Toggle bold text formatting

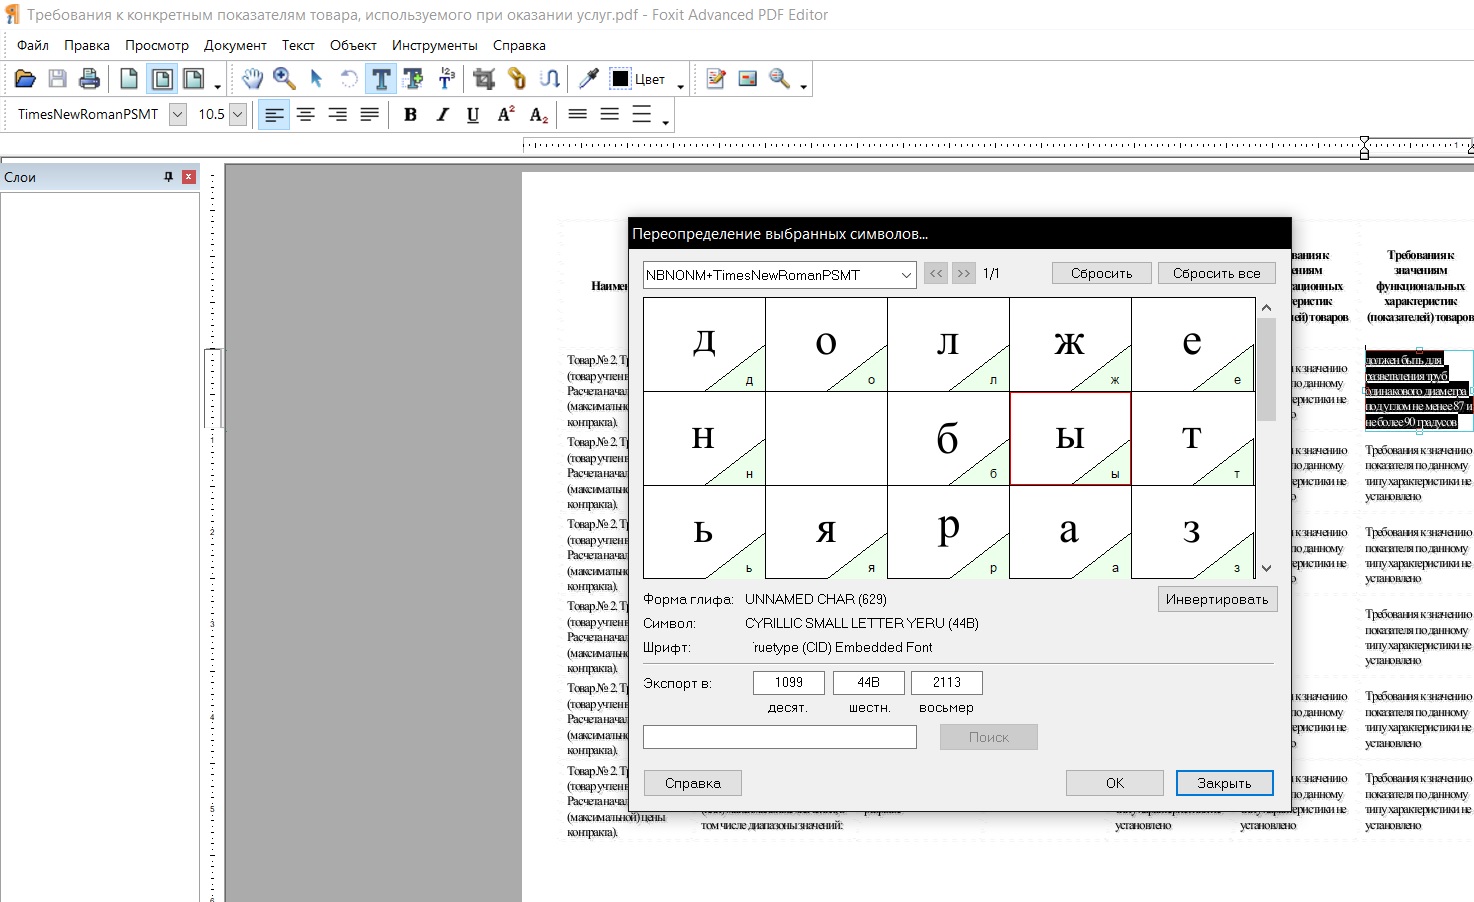click(x=410, y=115)
